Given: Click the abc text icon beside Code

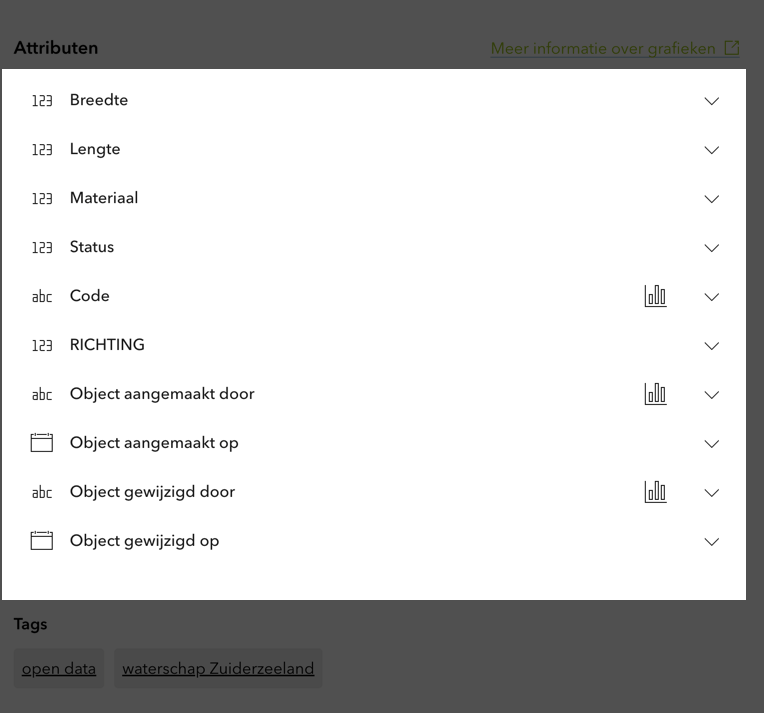Looking at the screenshot, I should [x=42, y=297].
